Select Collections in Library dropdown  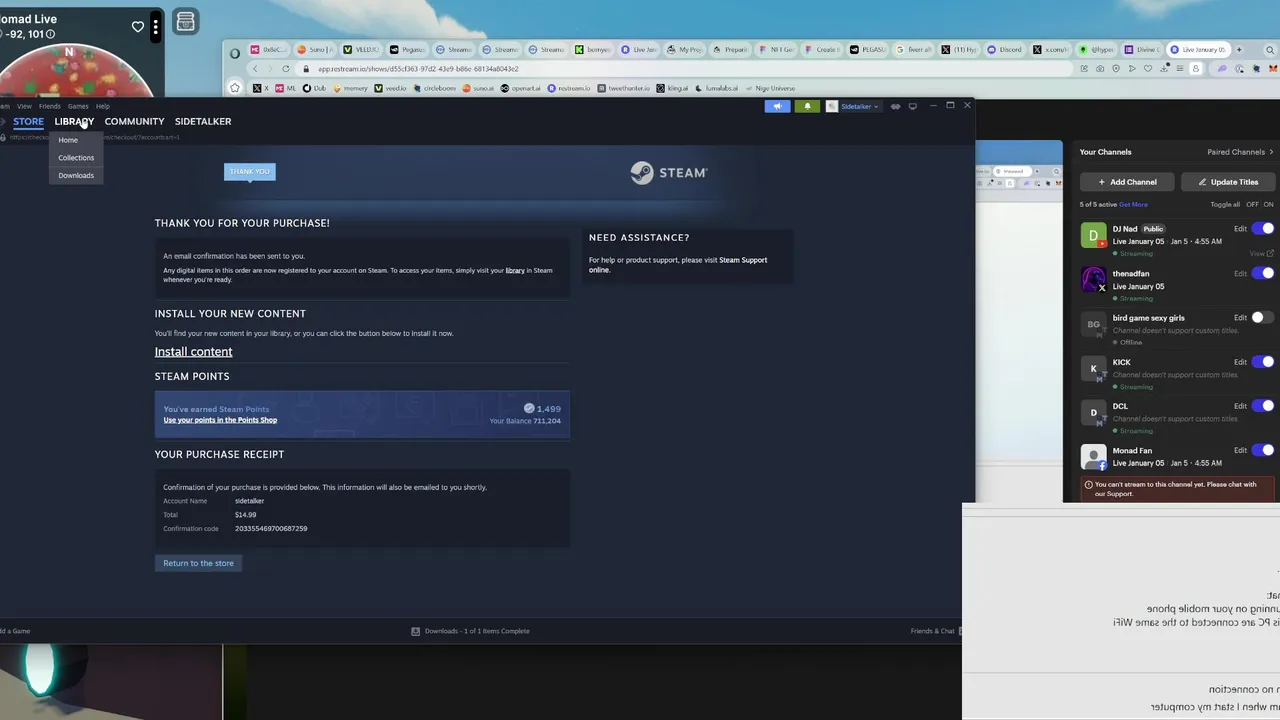point(76,158)
